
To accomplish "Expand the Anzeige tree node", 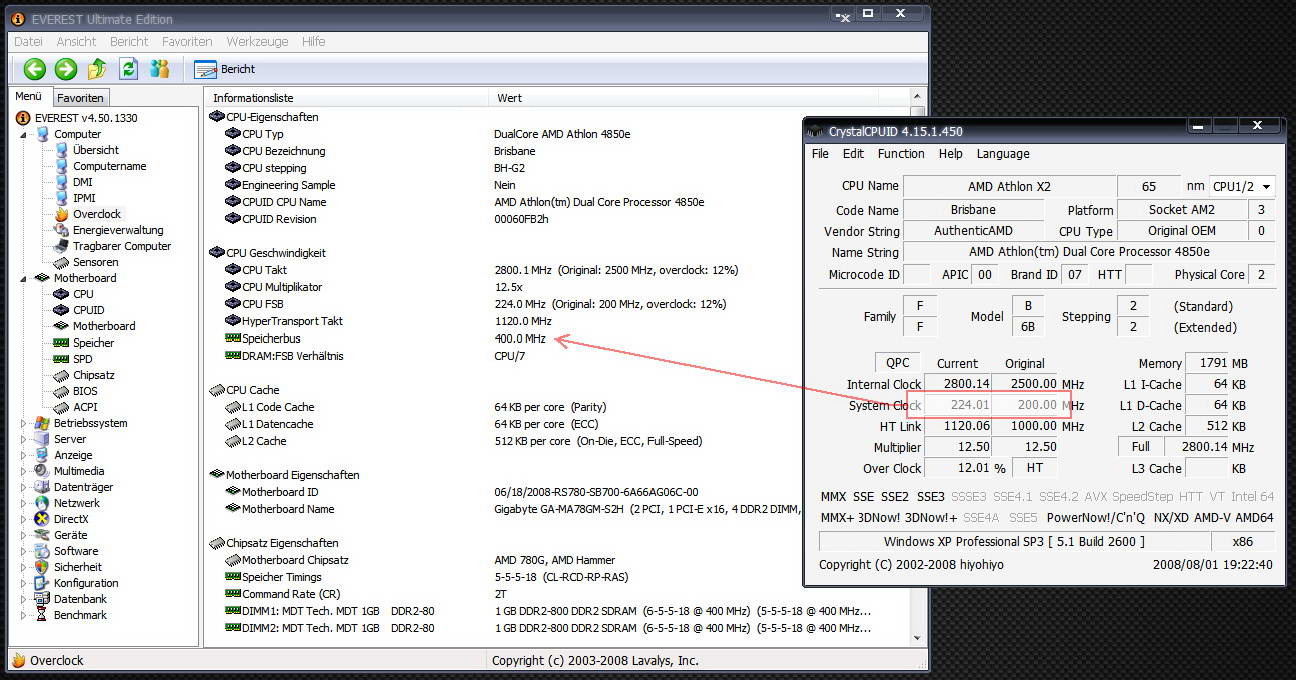I will [x=25, y=455].
